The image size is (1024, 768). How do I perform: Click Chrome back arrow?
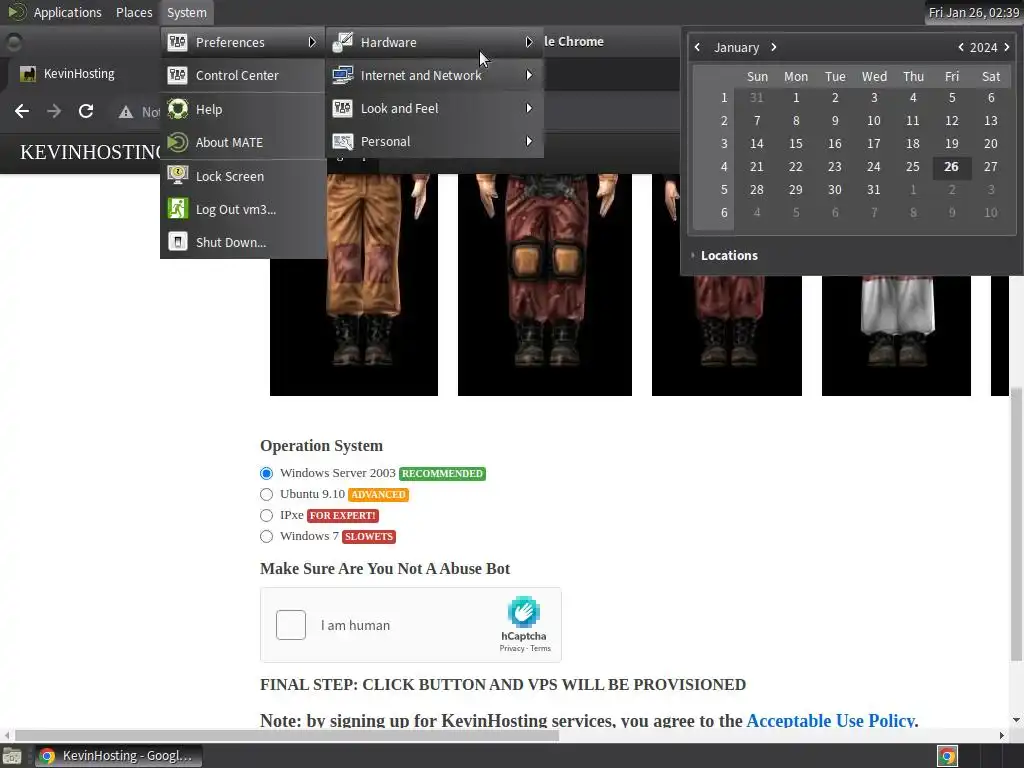[22, 112]
